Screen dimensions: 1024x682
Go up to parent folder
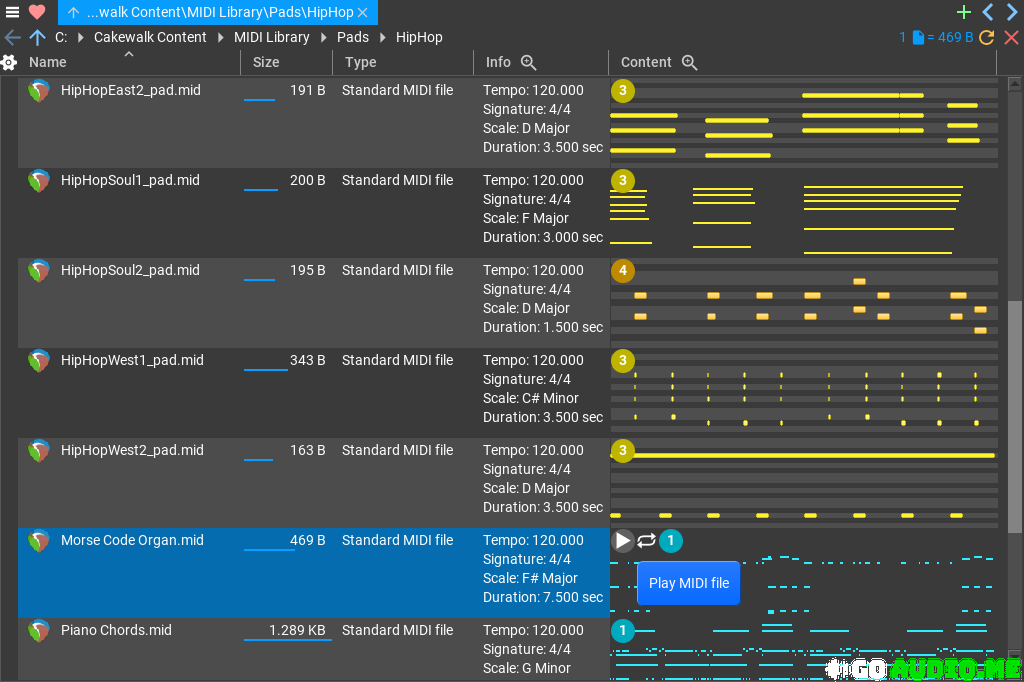[x=37, y=37]
